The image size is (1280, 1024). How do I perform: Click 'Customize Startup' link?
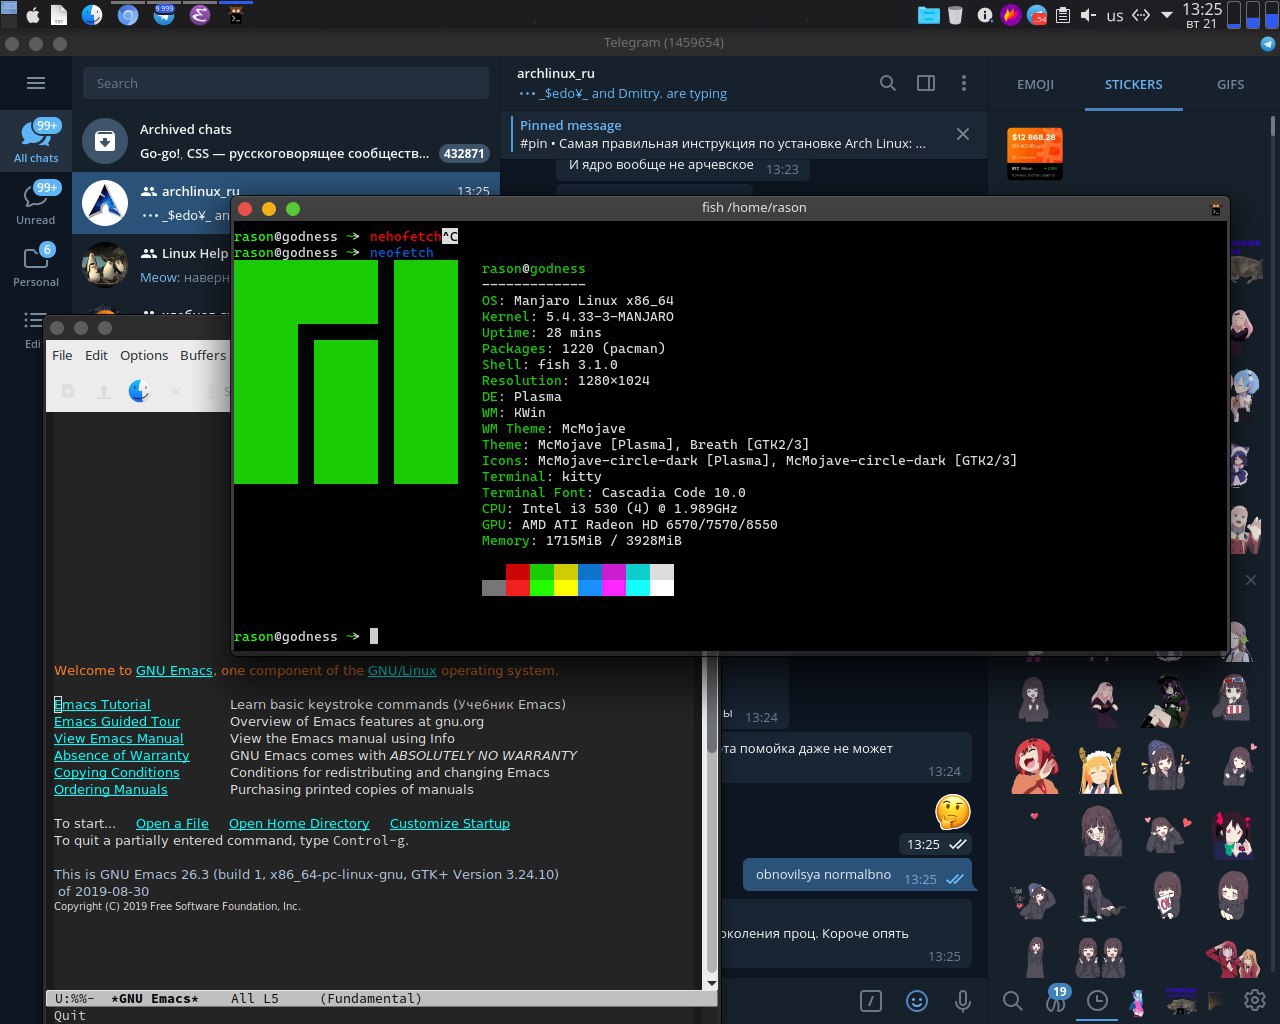[450, 824]
